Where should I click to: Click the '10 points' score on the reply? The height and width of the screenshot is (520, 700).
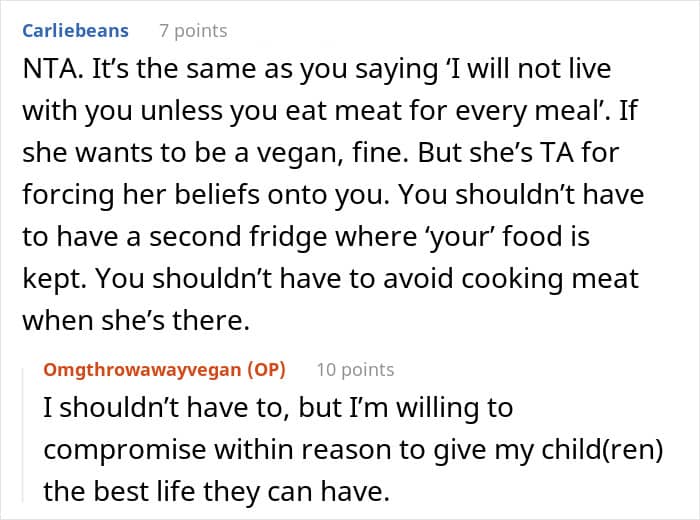355,369
